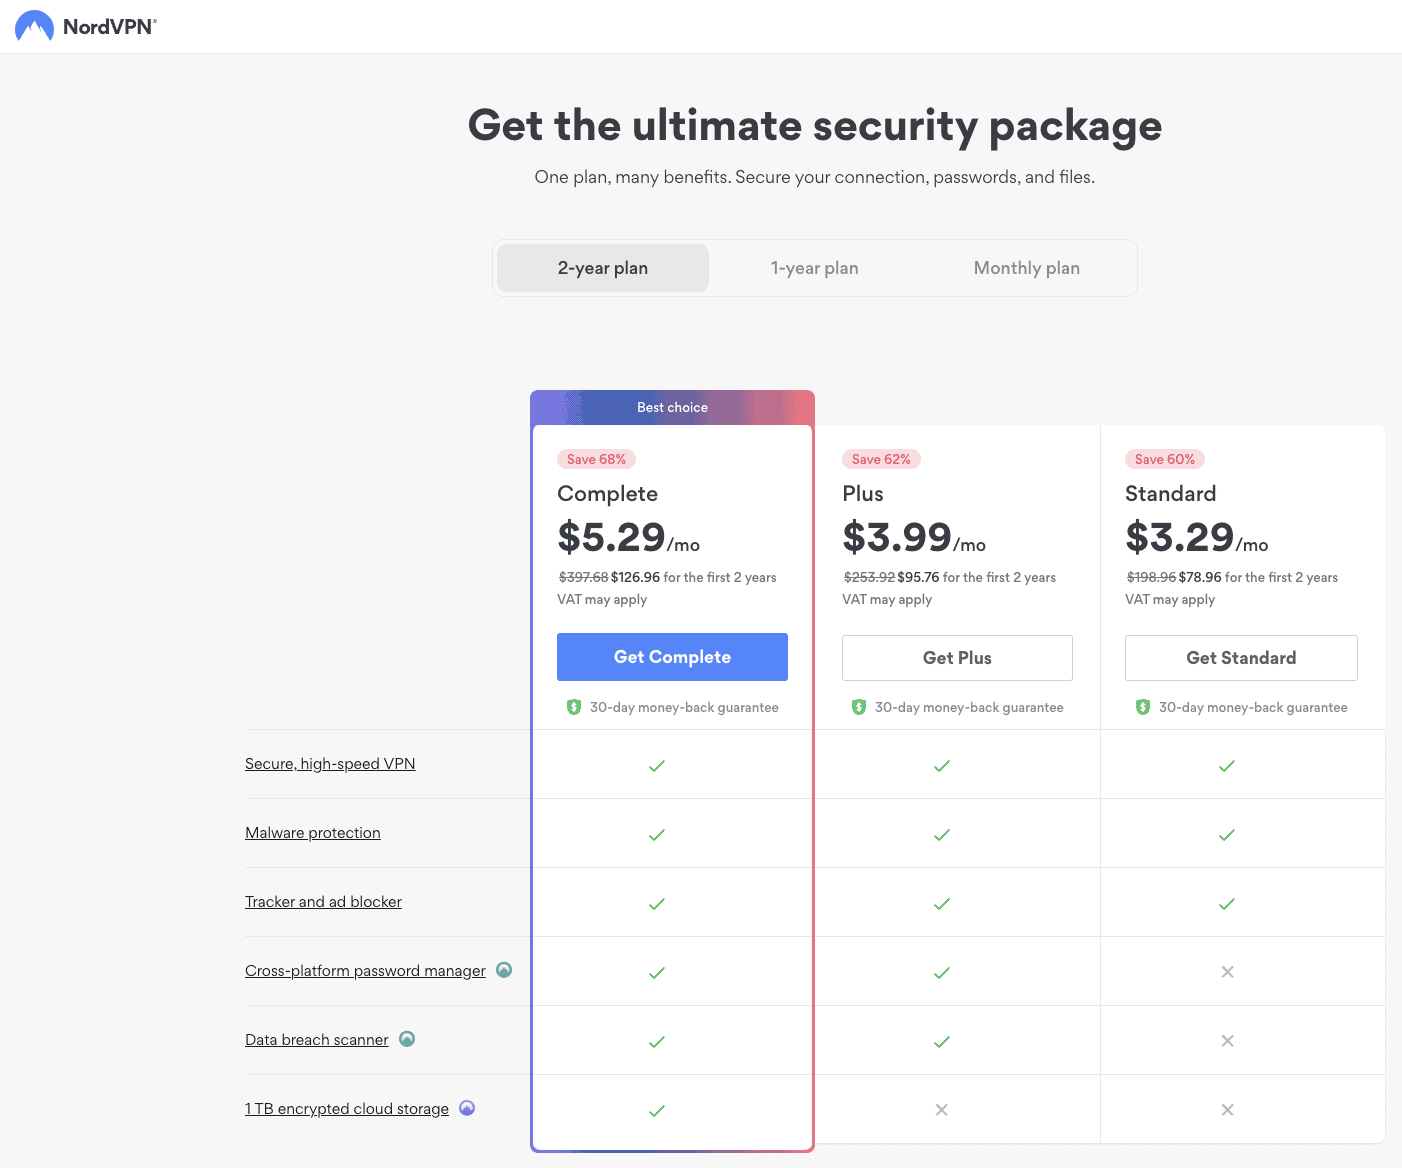1402x1168 pixels.
Task: Open the Secure, high-speed VPN feature link
Action: click(330, 763)
